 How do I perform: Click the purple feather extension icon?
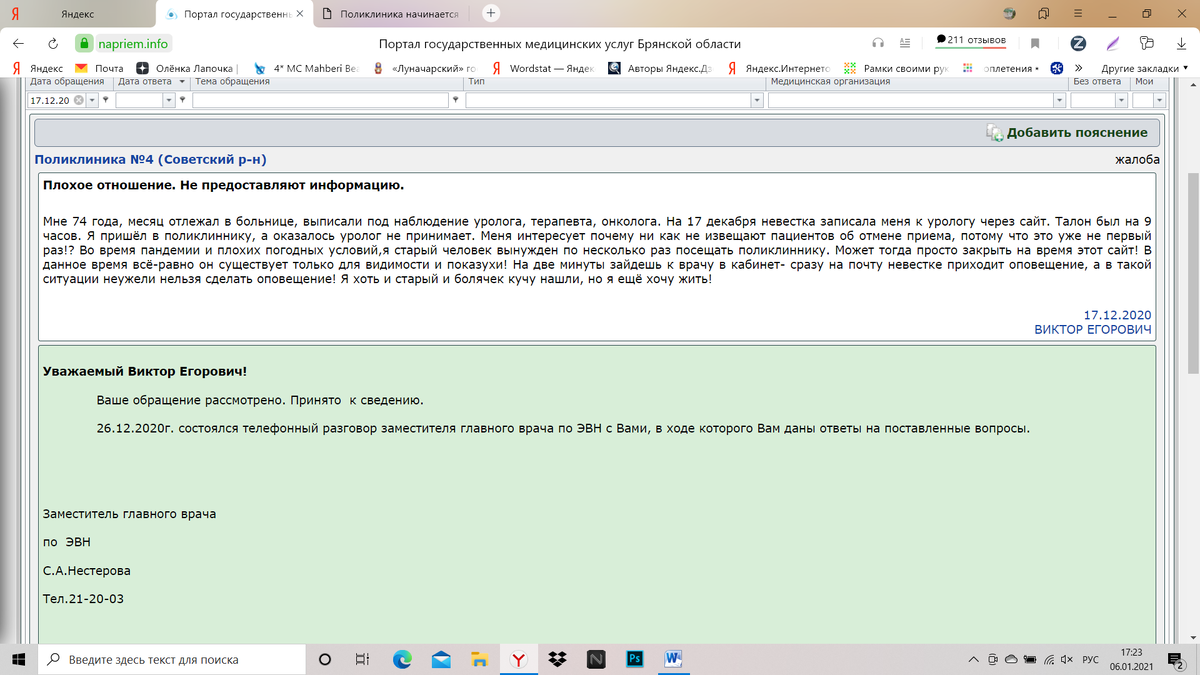coord(1113,43)
